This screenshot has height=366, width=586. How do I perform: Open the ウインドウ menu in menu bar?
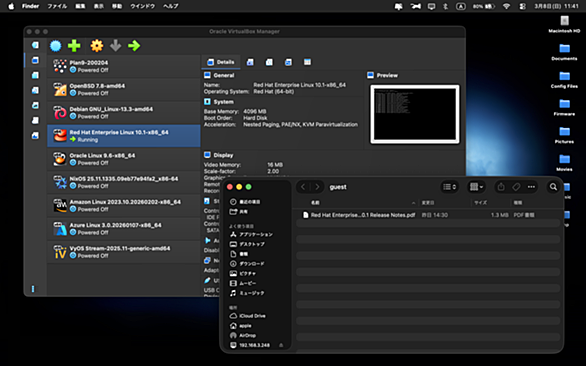click(142, 6)
